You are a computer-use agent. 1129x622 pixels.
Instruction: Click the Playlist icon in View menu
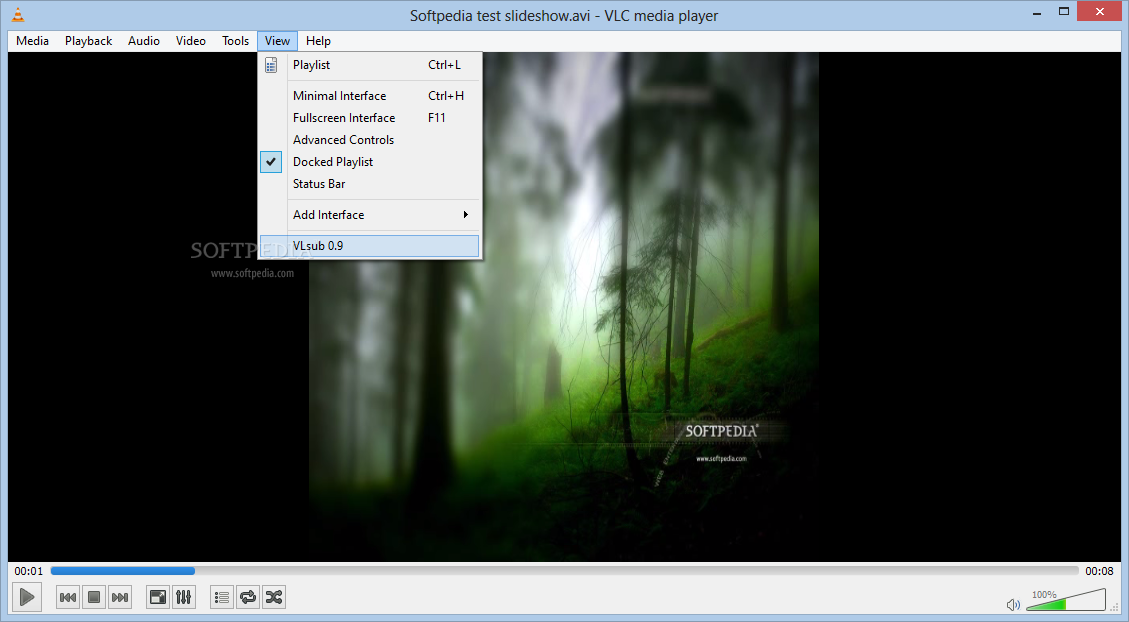pyautogui.click(x=271, y=66)
